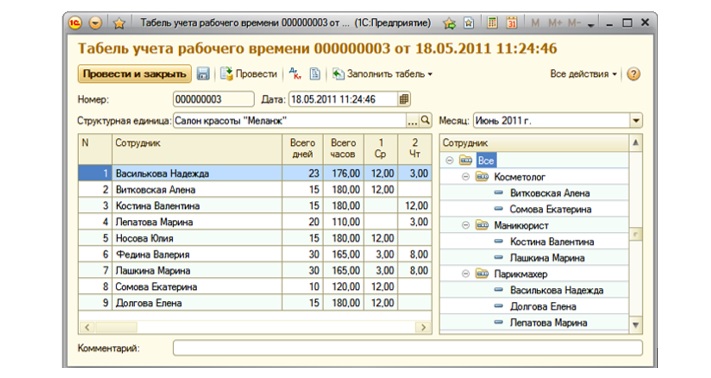Select 'Лашкина Марина' in employee tree
711x378 pixels.
click(547, 258)
